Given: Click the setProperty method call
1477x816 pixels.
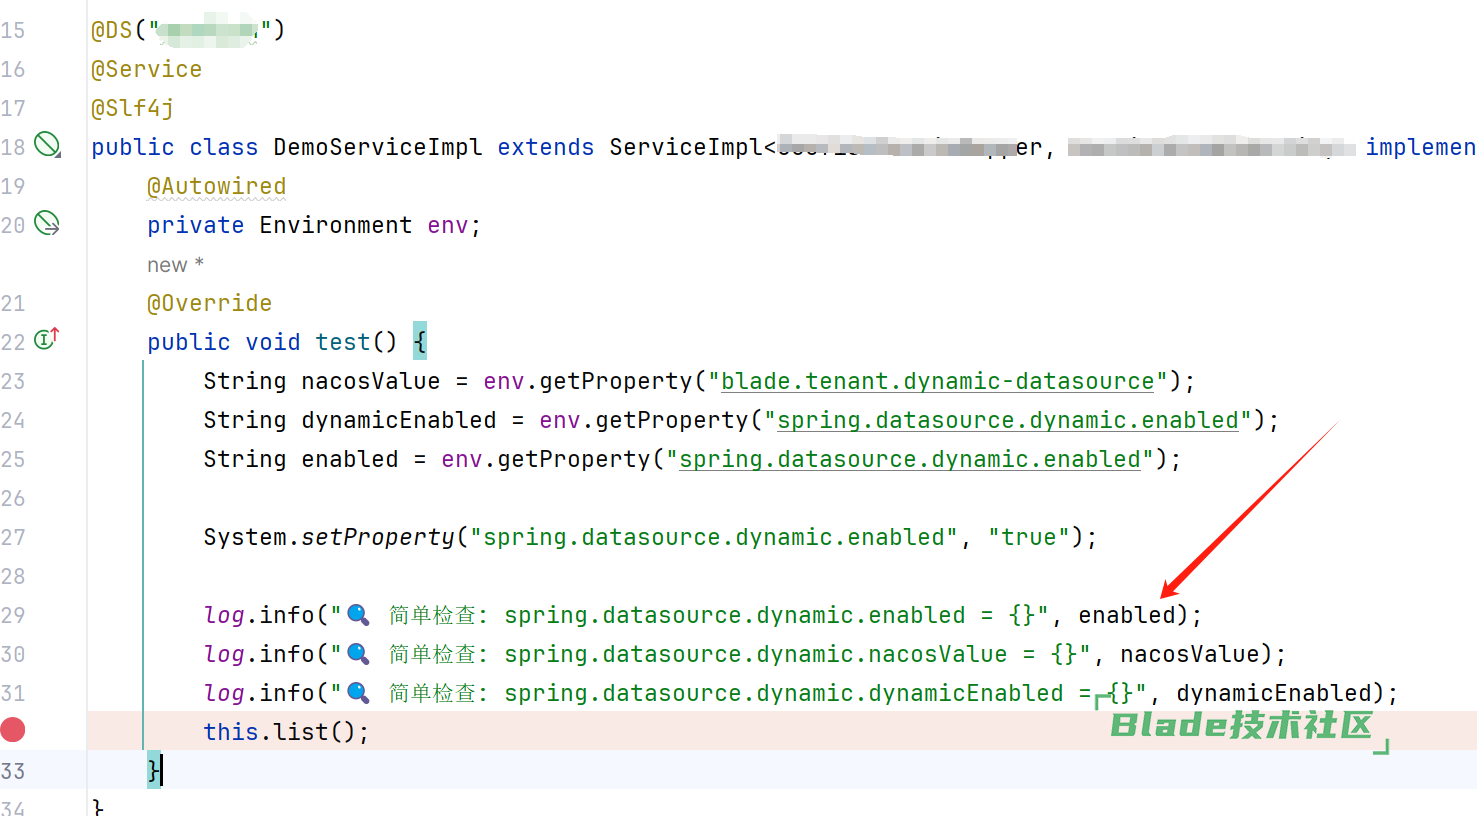Looking at the screenshot, I should 378,537.
